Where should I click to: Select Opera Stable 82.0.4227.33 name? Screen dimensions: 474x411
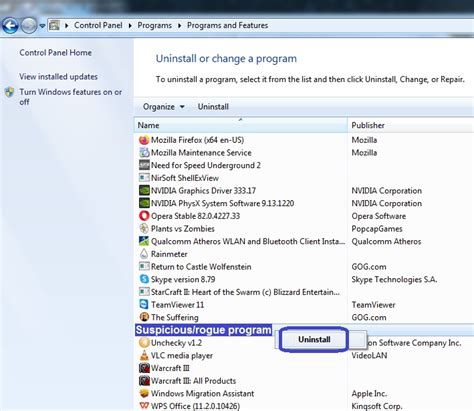point(195,216)
